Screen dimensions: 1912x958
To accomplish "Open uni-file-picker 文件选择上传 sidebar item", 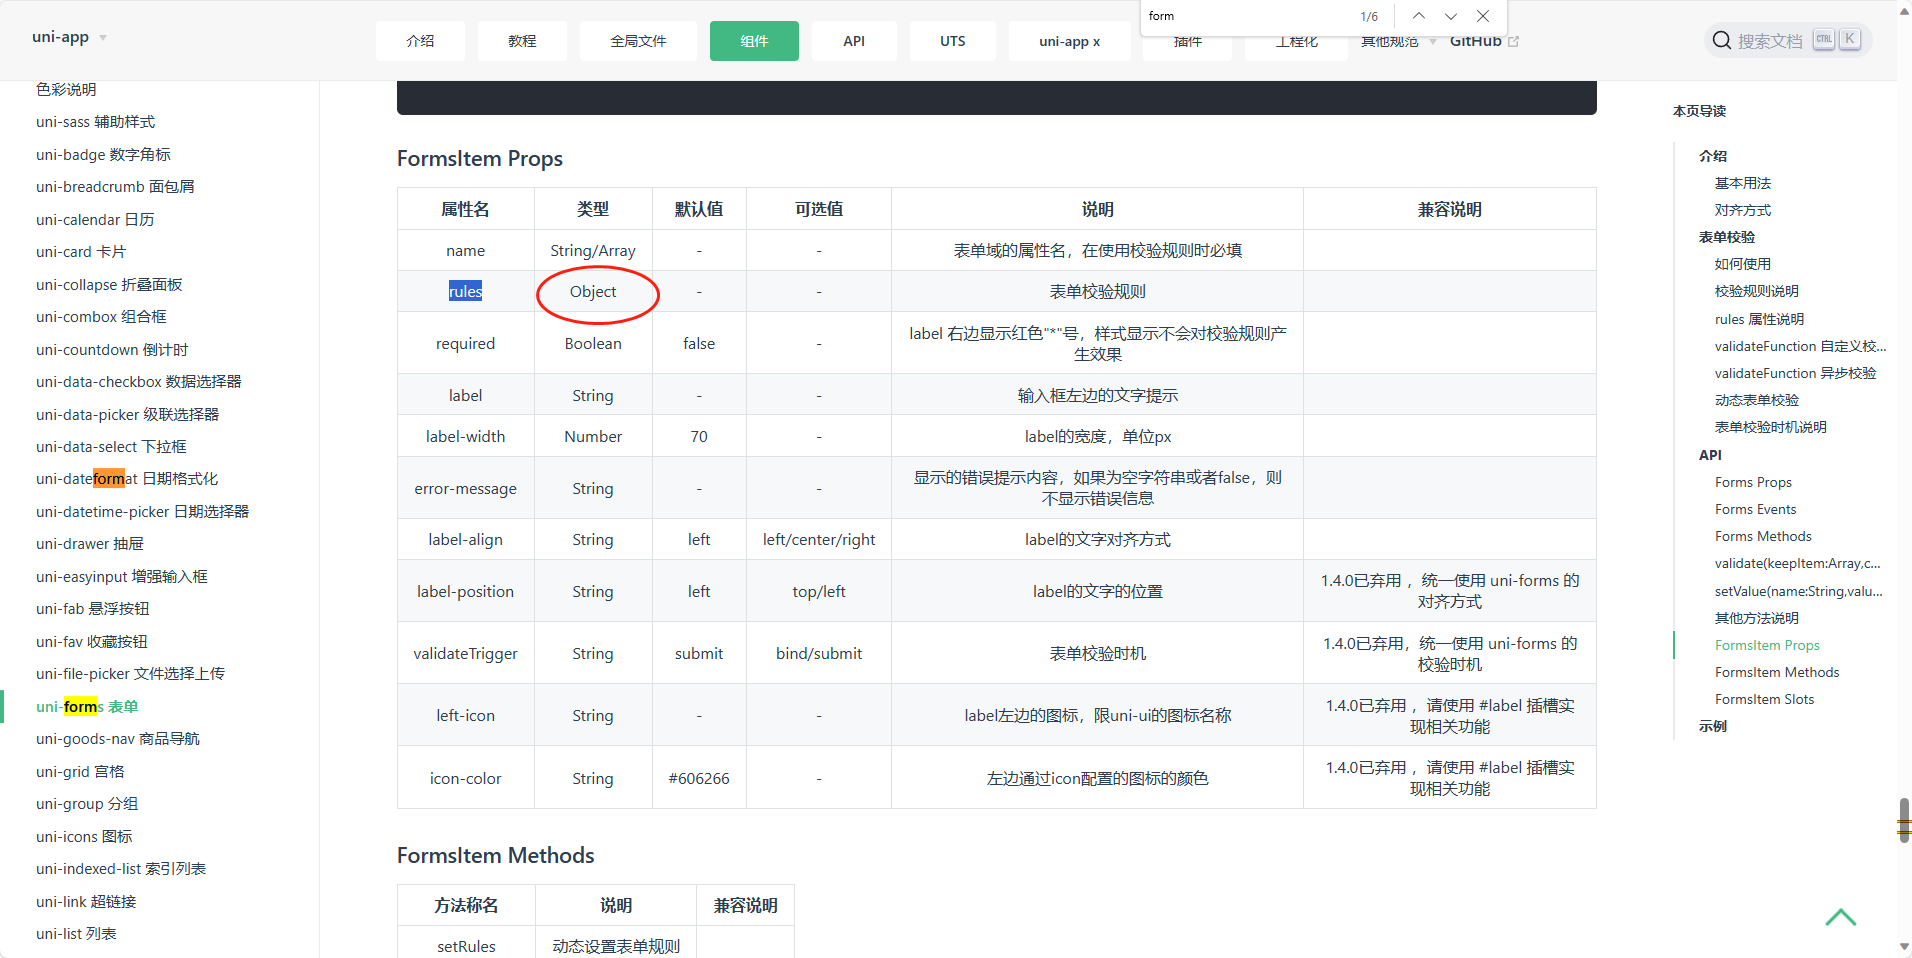I will [130, 674].
